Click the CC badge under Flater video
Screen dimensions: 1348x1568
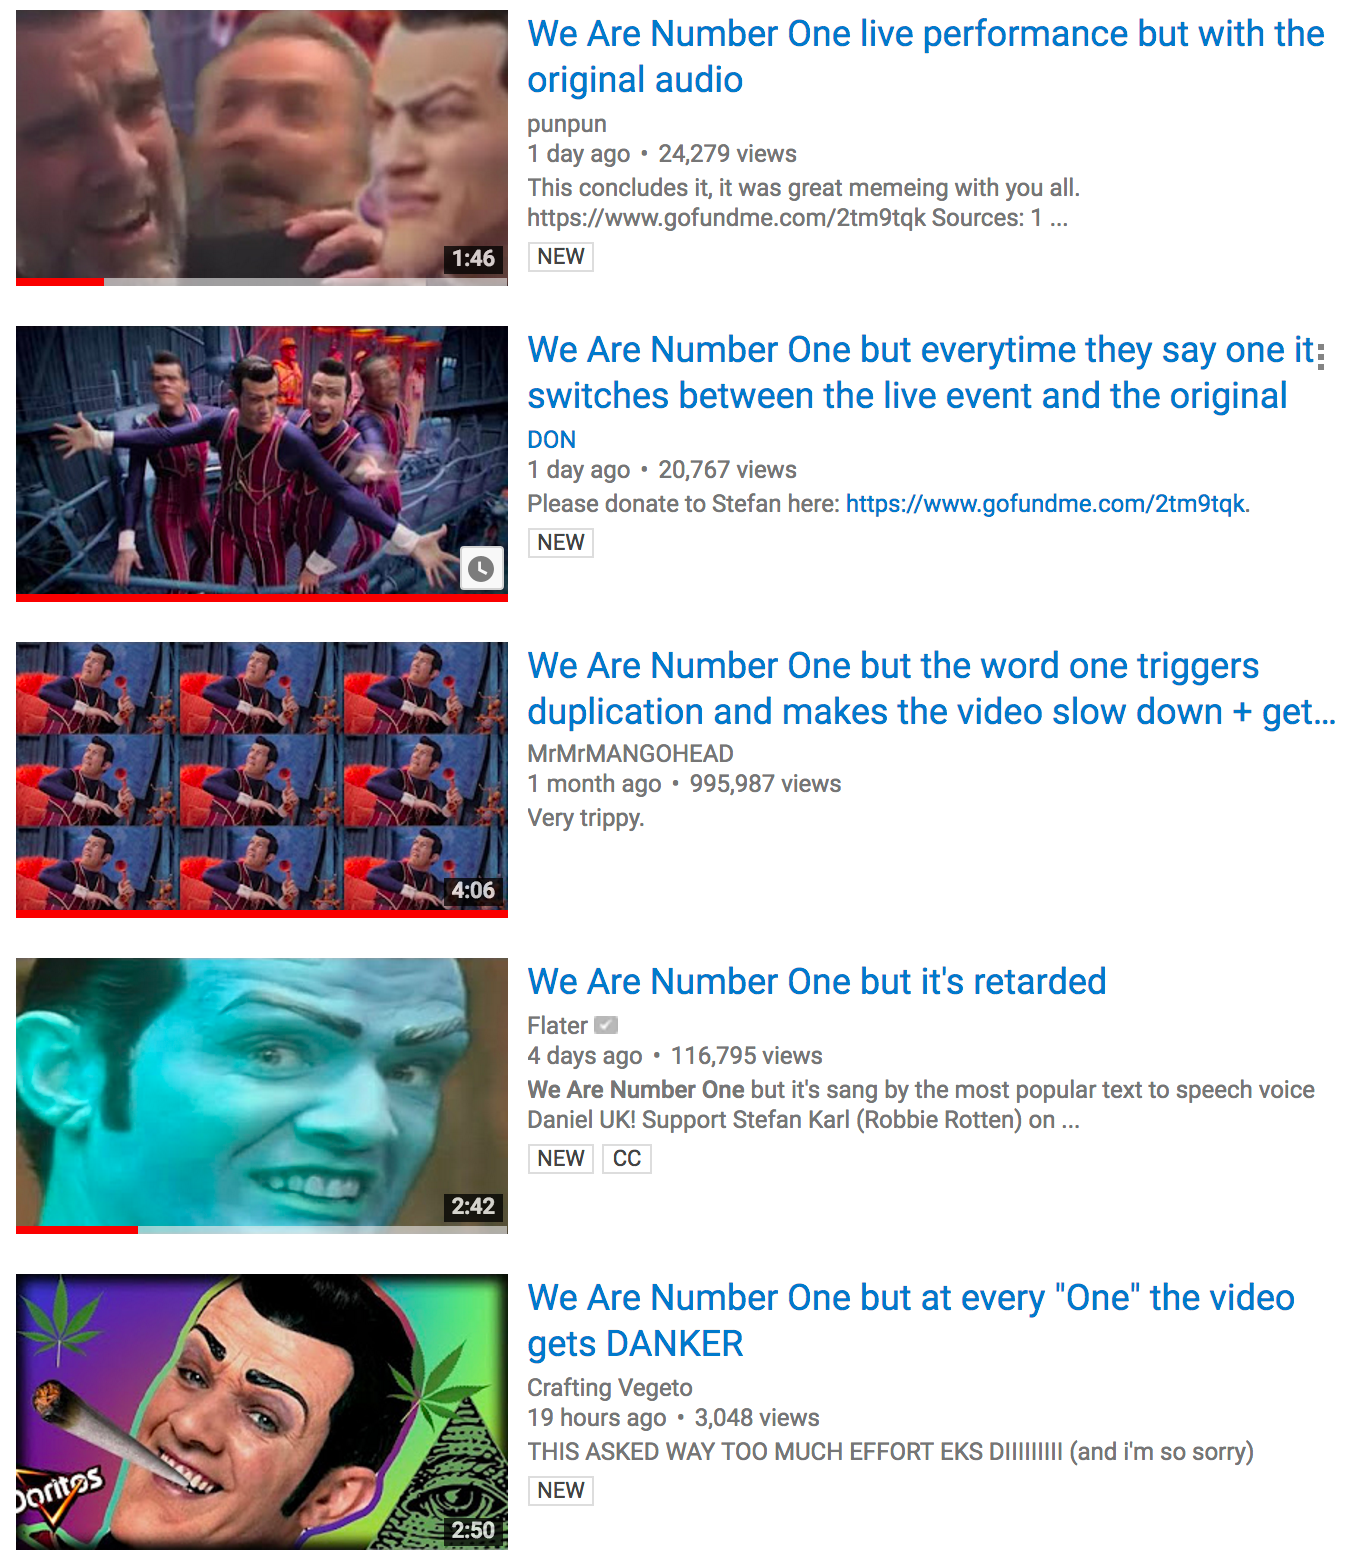(627, 1158)
